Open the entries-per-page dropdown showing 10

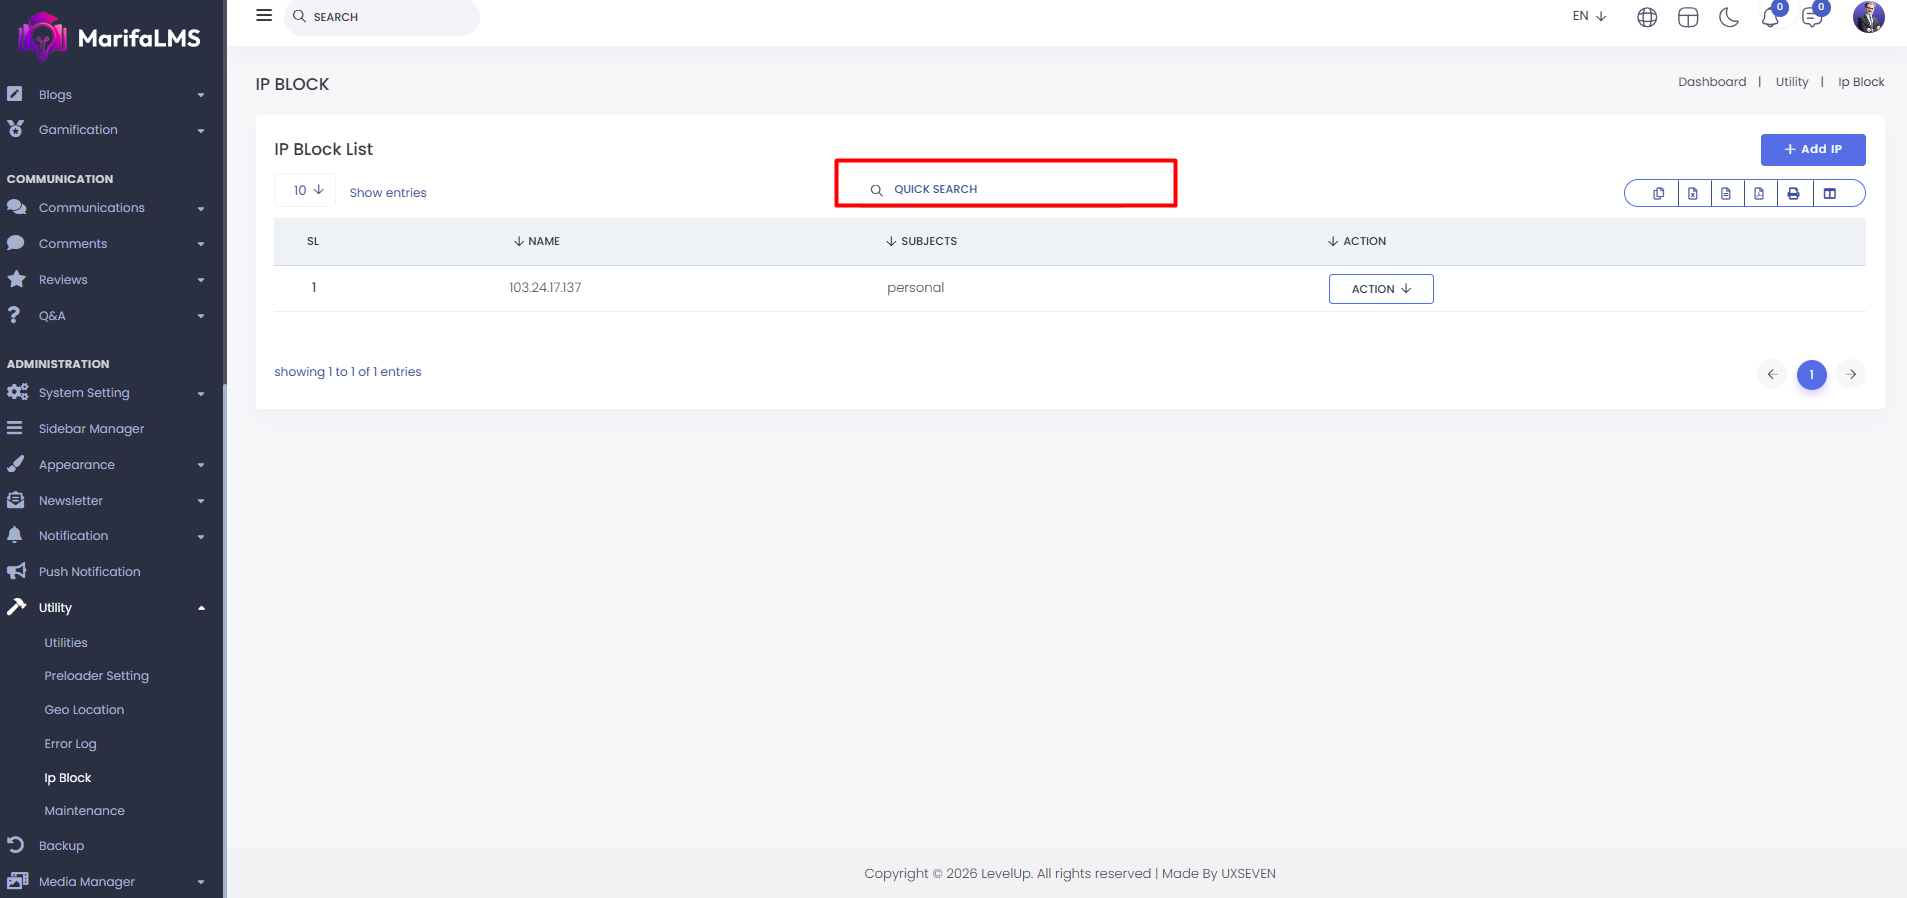click(x=306, y=190)
